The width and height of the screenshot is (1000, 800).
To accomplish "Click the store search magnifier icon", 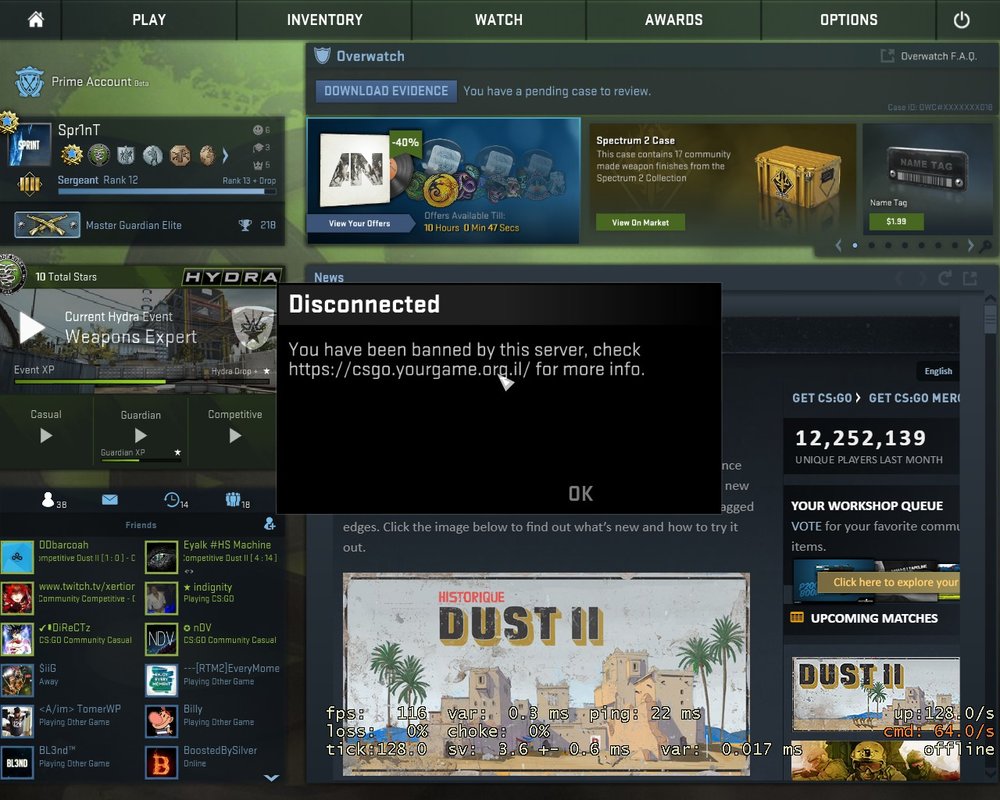I will tap(986, 246).
